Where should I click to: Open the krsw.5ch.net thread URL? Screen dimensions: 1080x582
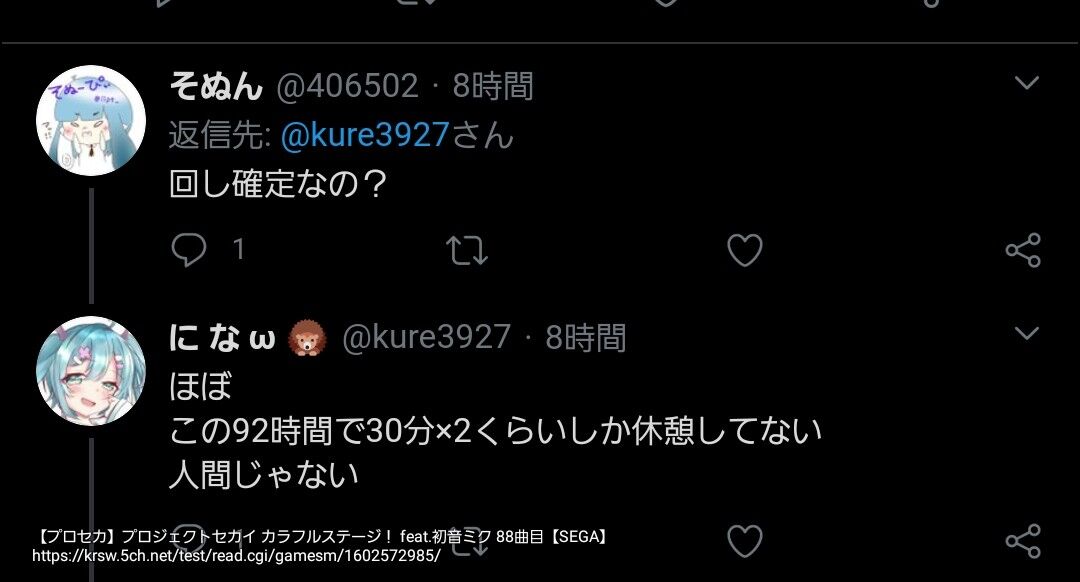click(236, 556)
